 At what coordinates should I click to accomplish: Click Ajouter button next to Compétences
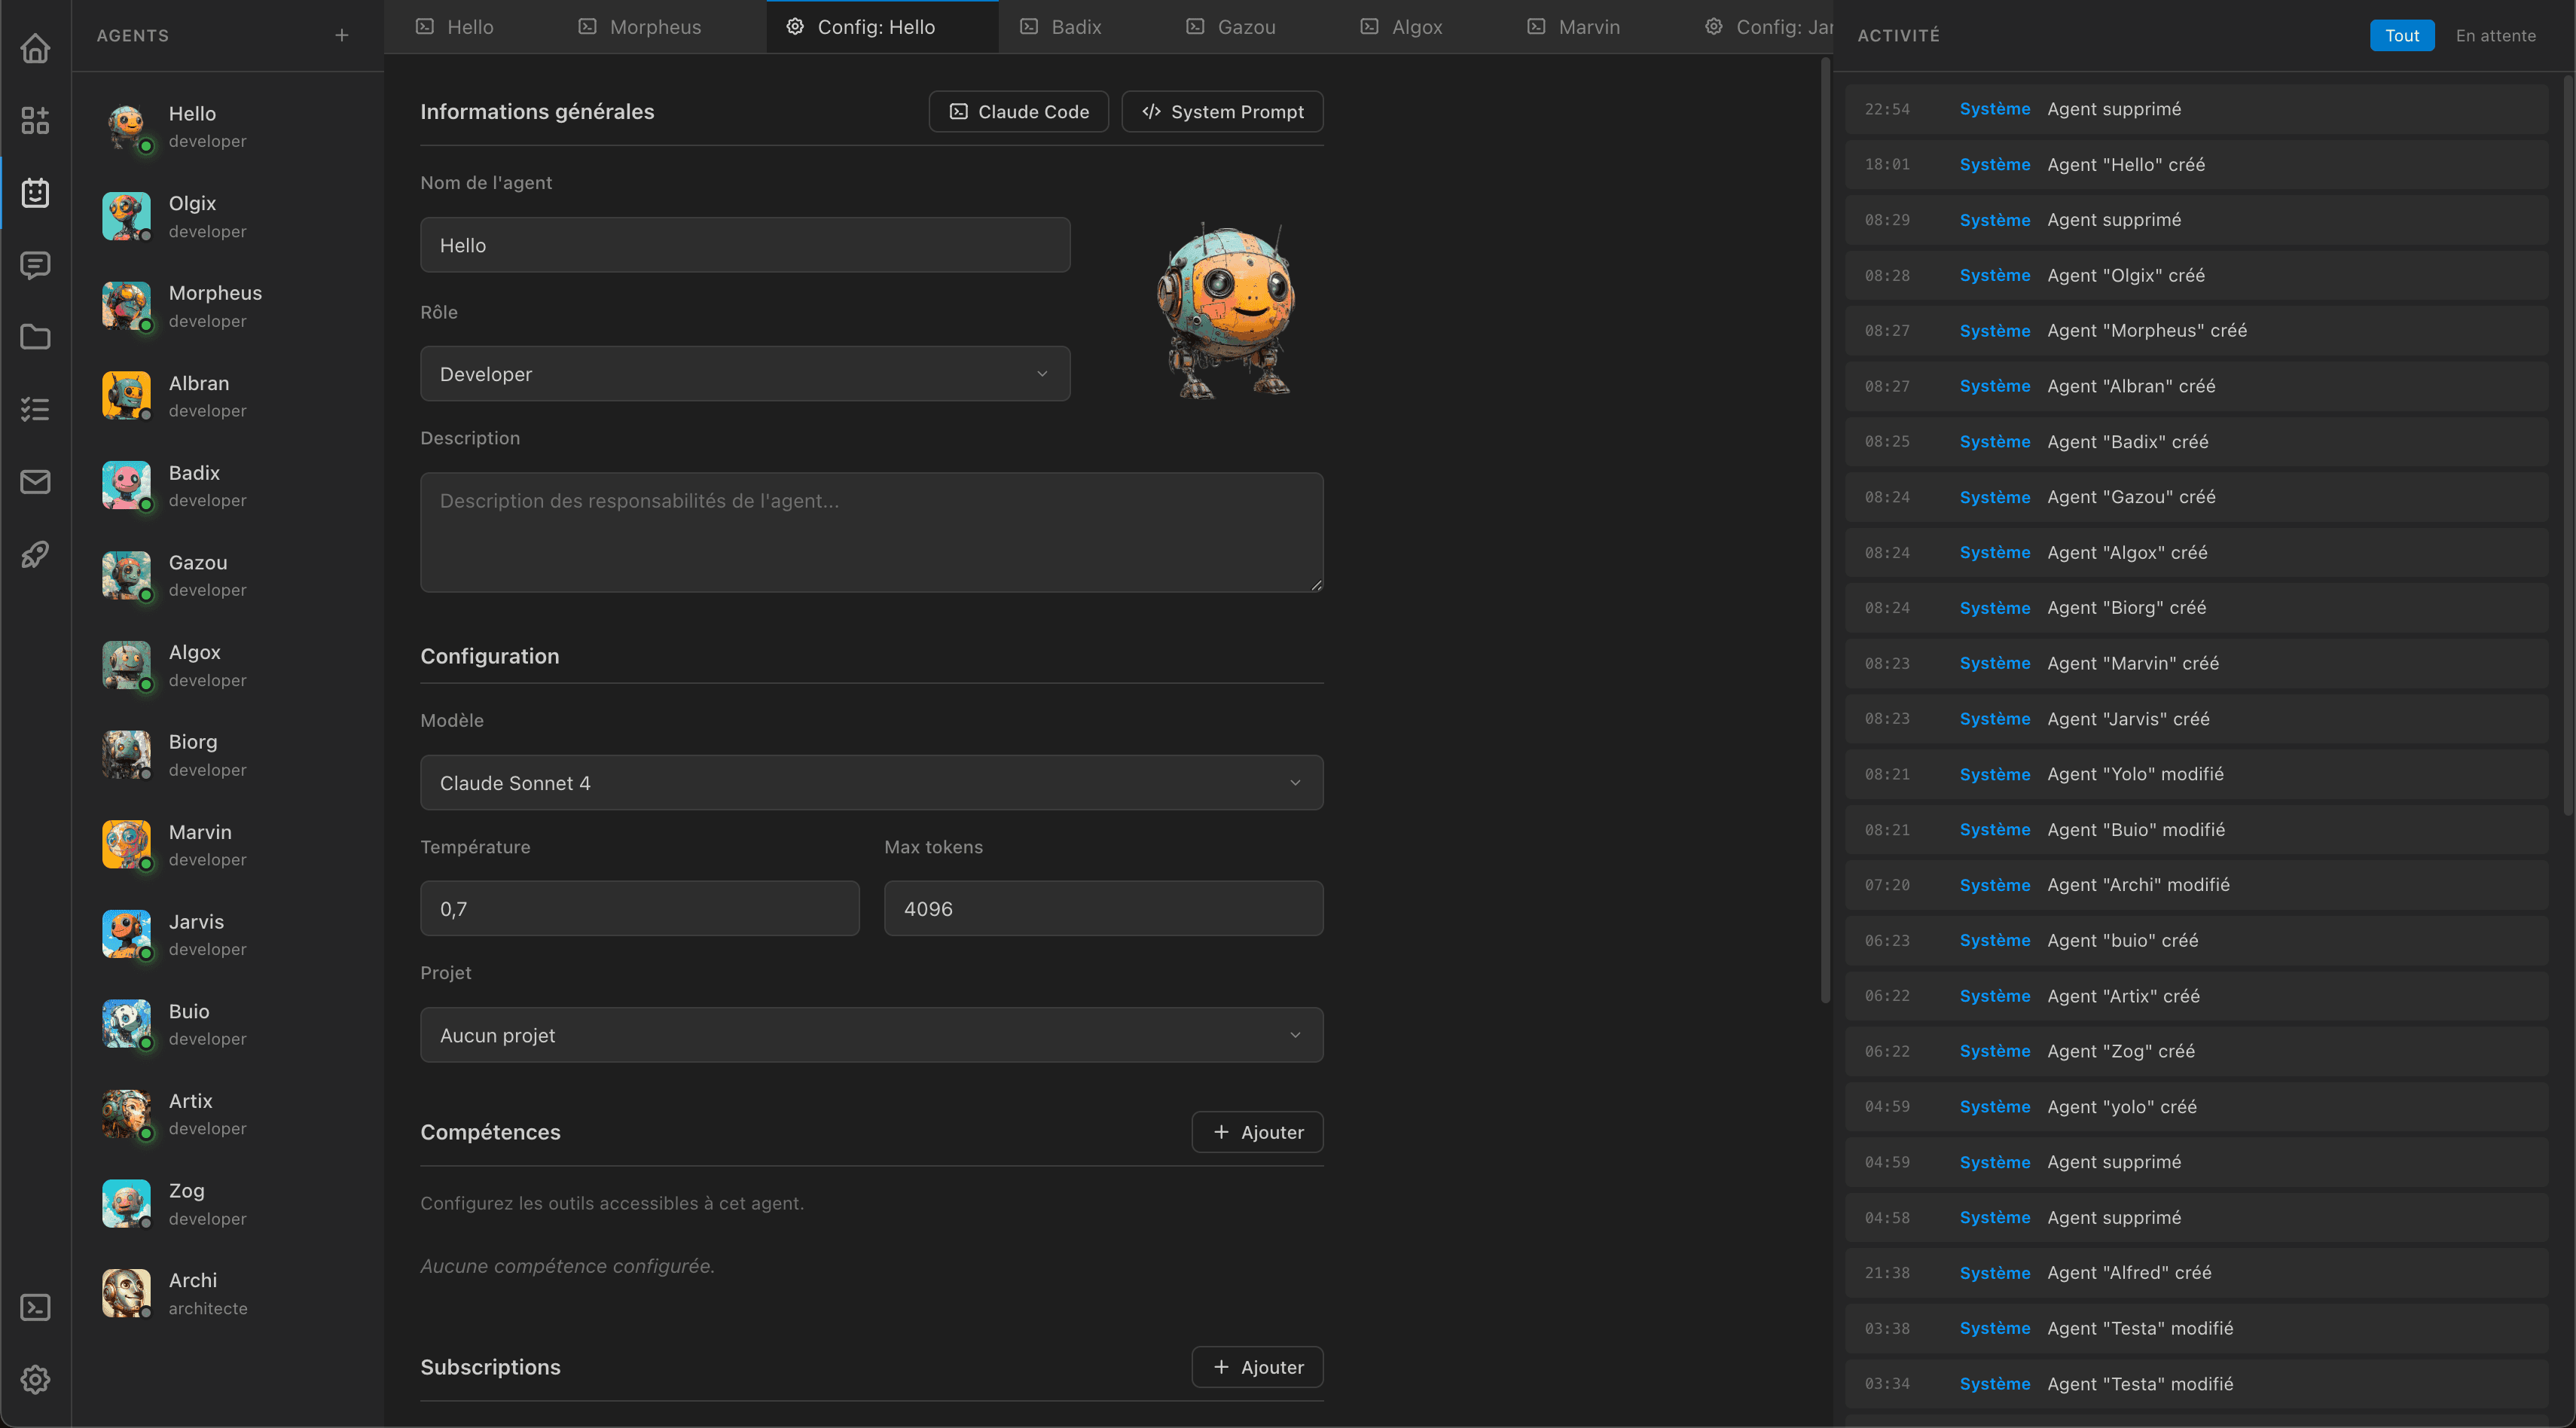click(x=1257, y=1132)
